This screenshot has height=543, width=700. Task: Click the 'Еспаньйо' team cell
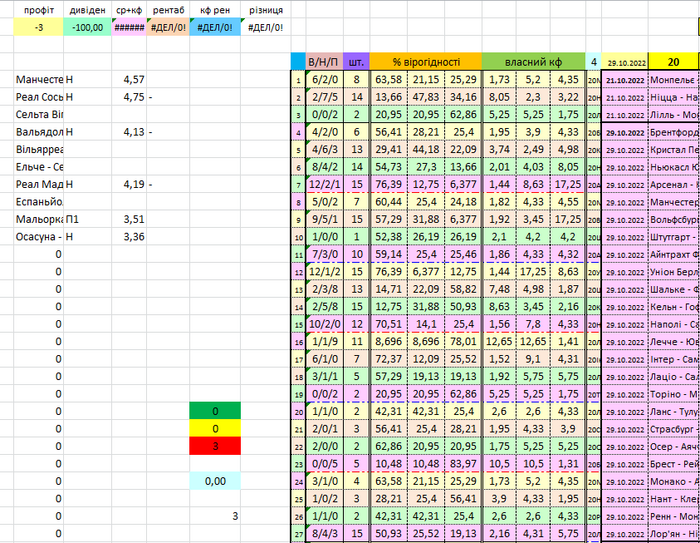[39, 201]
